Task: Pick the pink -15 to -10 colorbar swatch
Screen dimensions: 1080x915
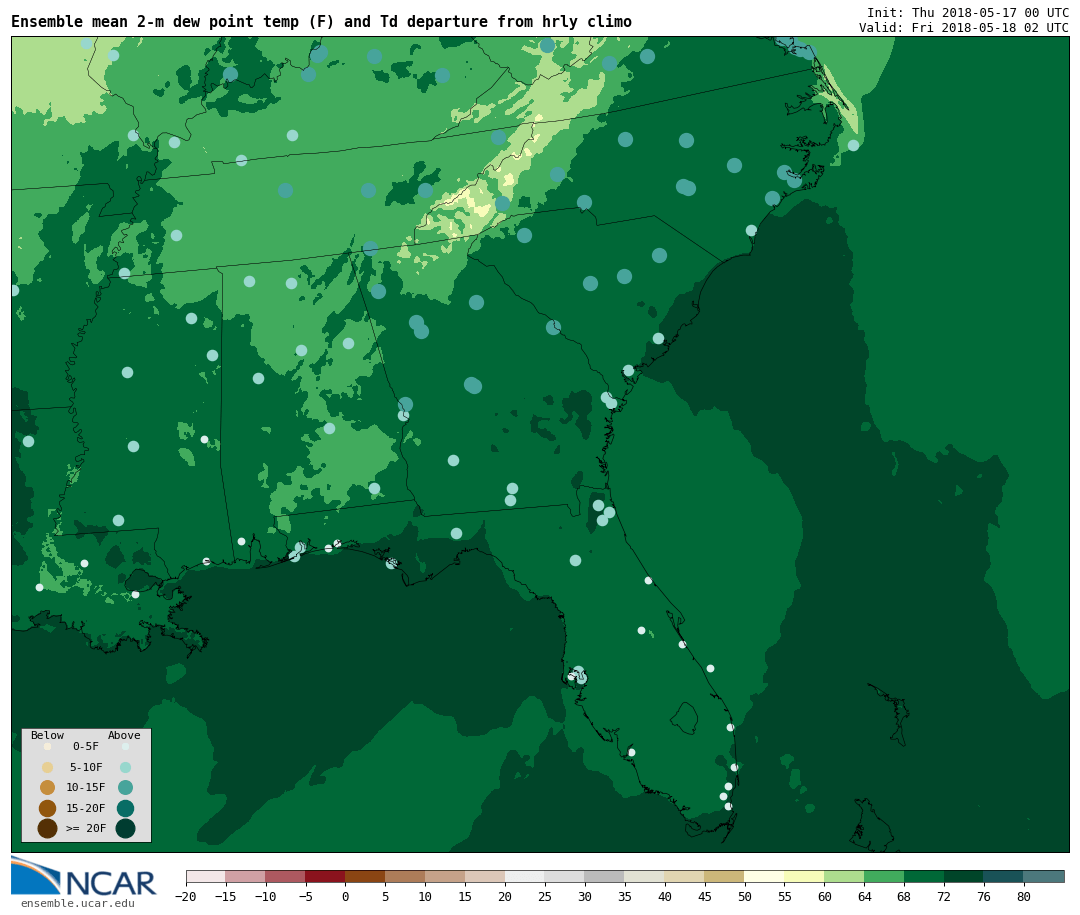Action: (246, 876)
